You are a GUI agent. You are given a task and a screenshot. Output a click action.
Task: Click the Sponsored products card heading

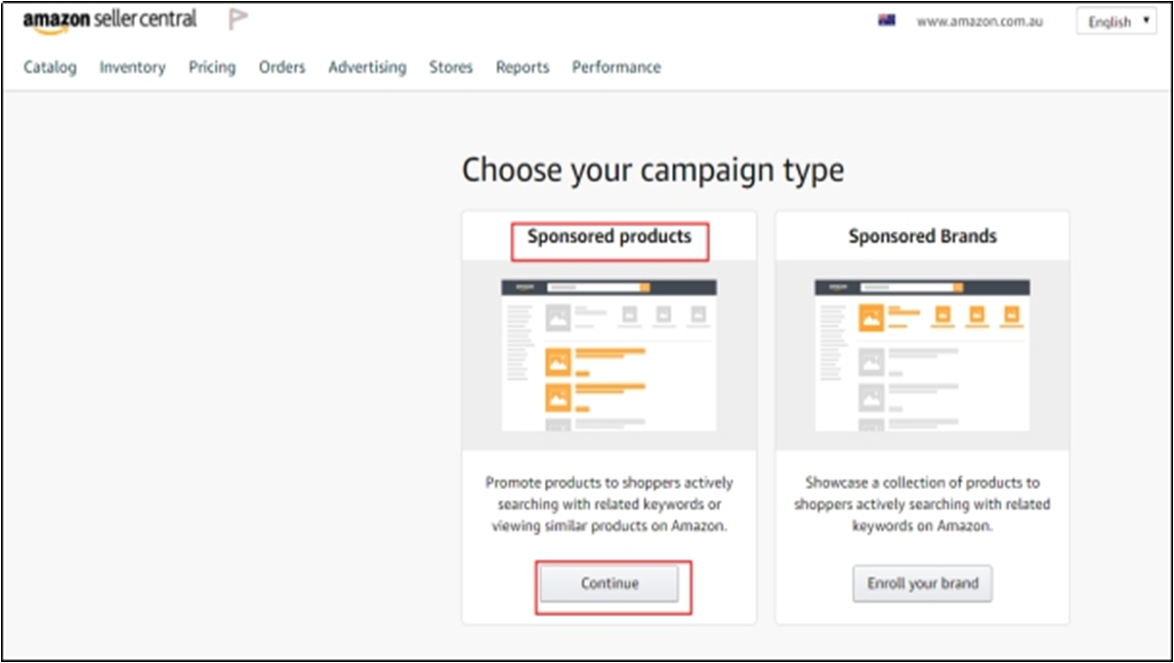(x=609, y=237)
